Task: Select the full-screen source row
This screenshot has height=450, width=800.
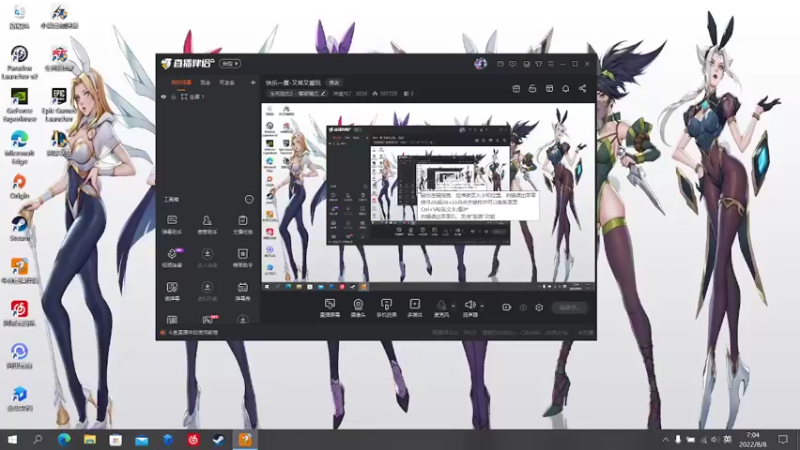Action: tap(208, 96)
